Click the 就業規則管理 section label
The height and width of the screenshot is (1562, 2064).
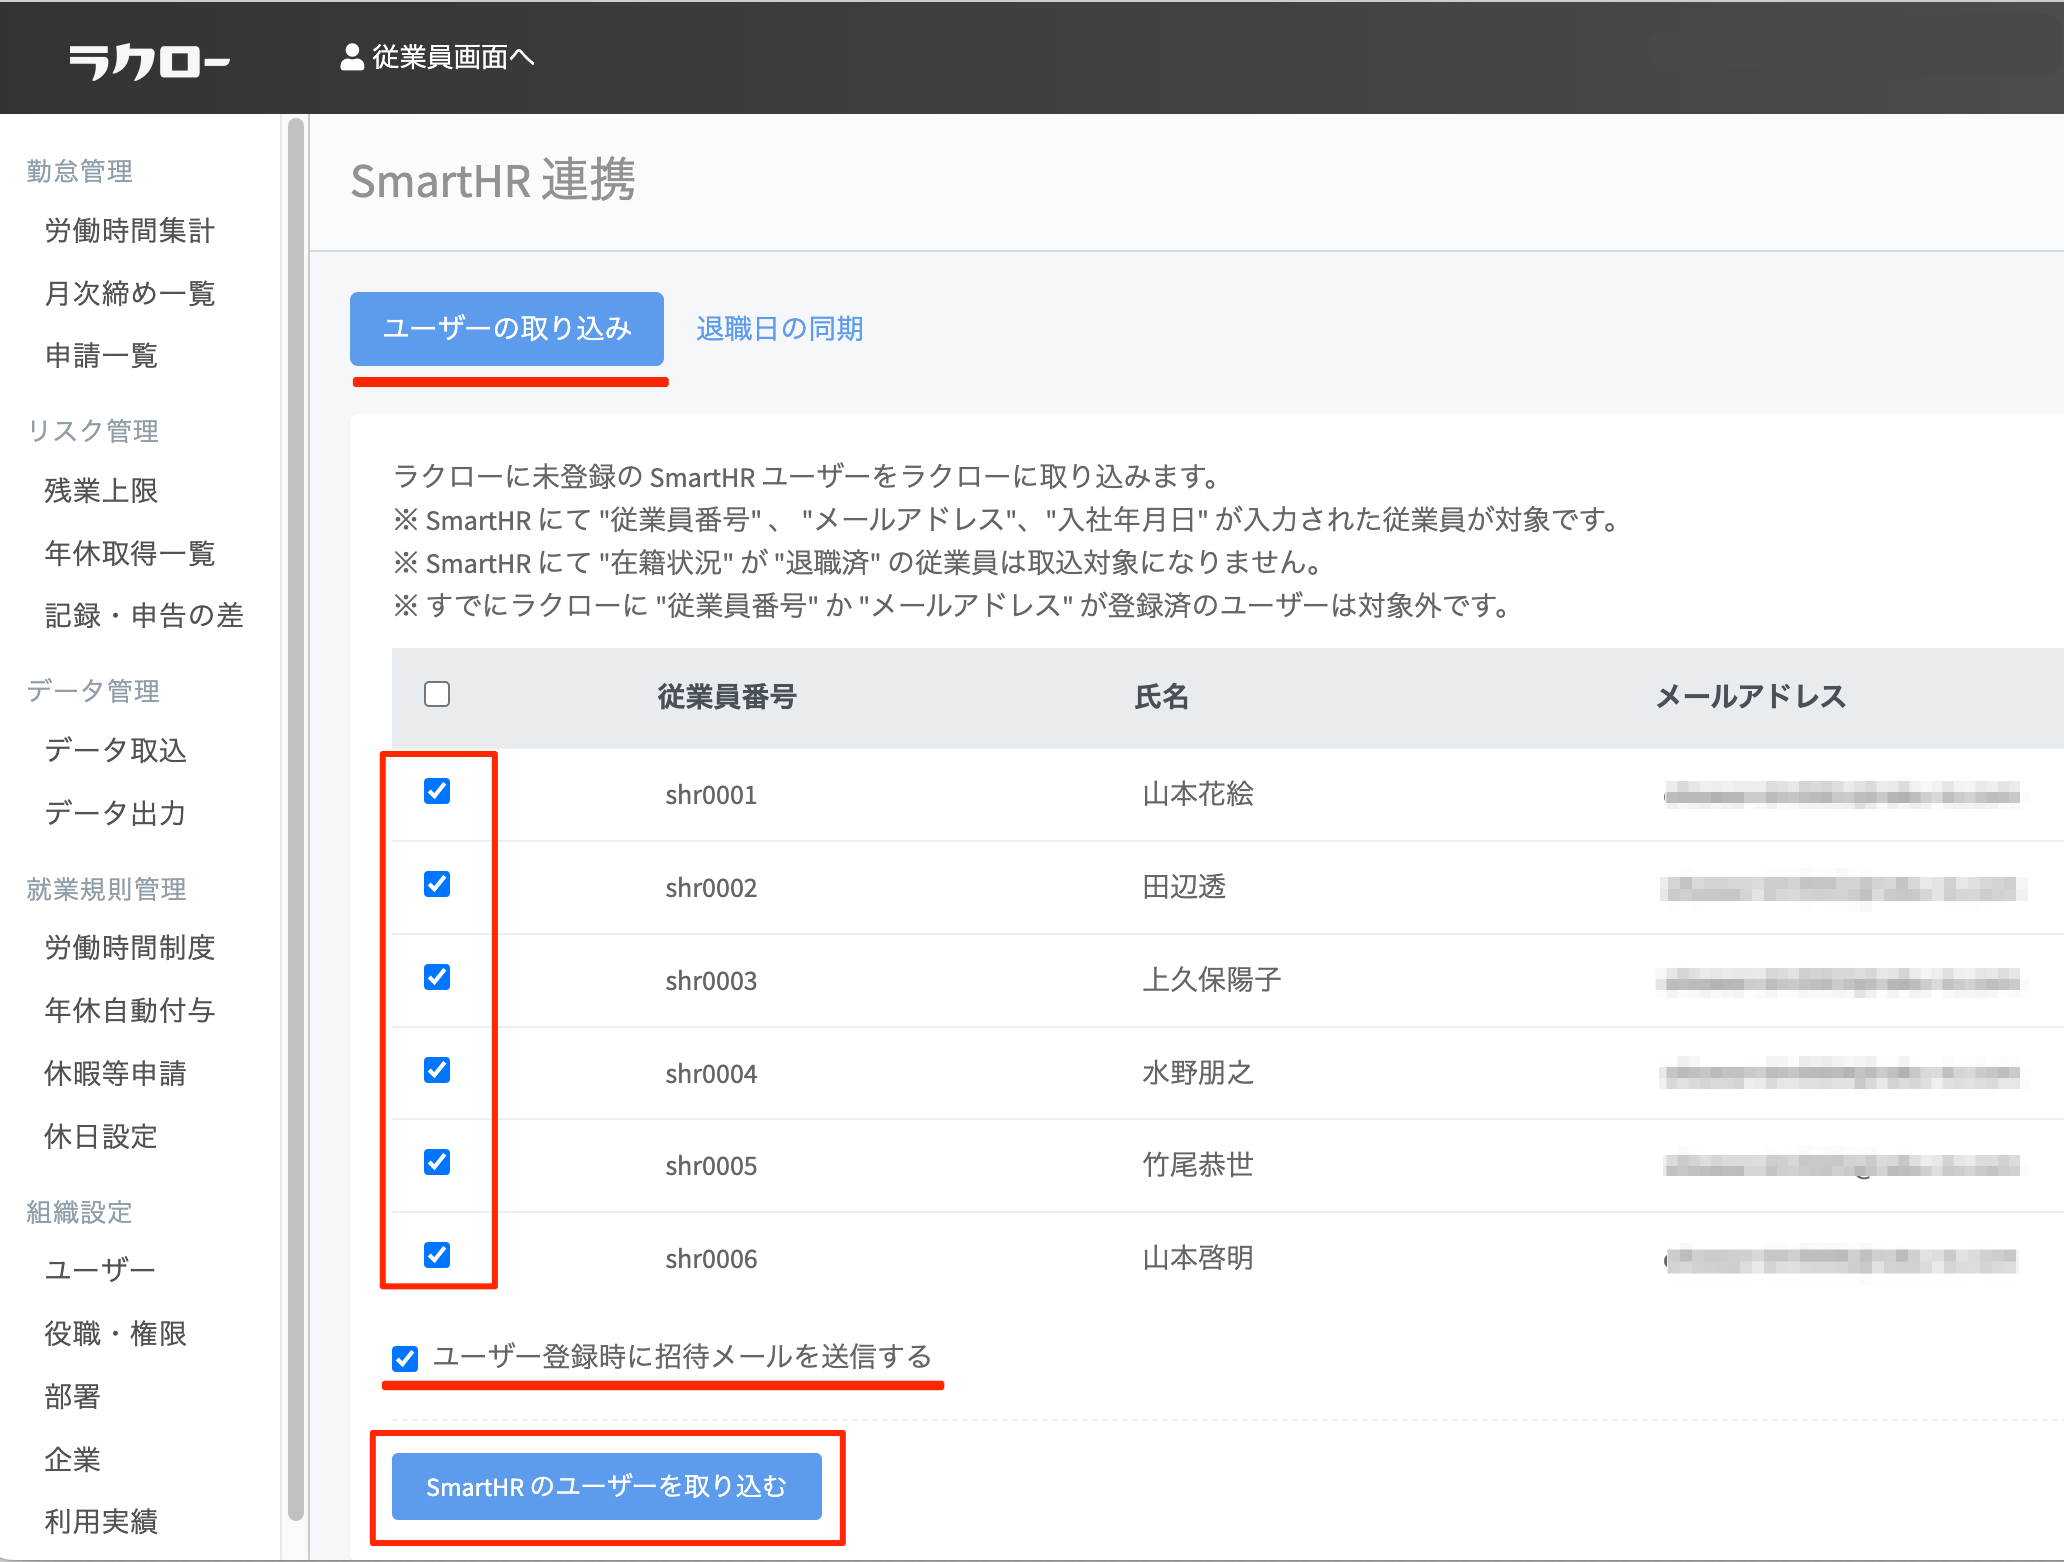106,889
